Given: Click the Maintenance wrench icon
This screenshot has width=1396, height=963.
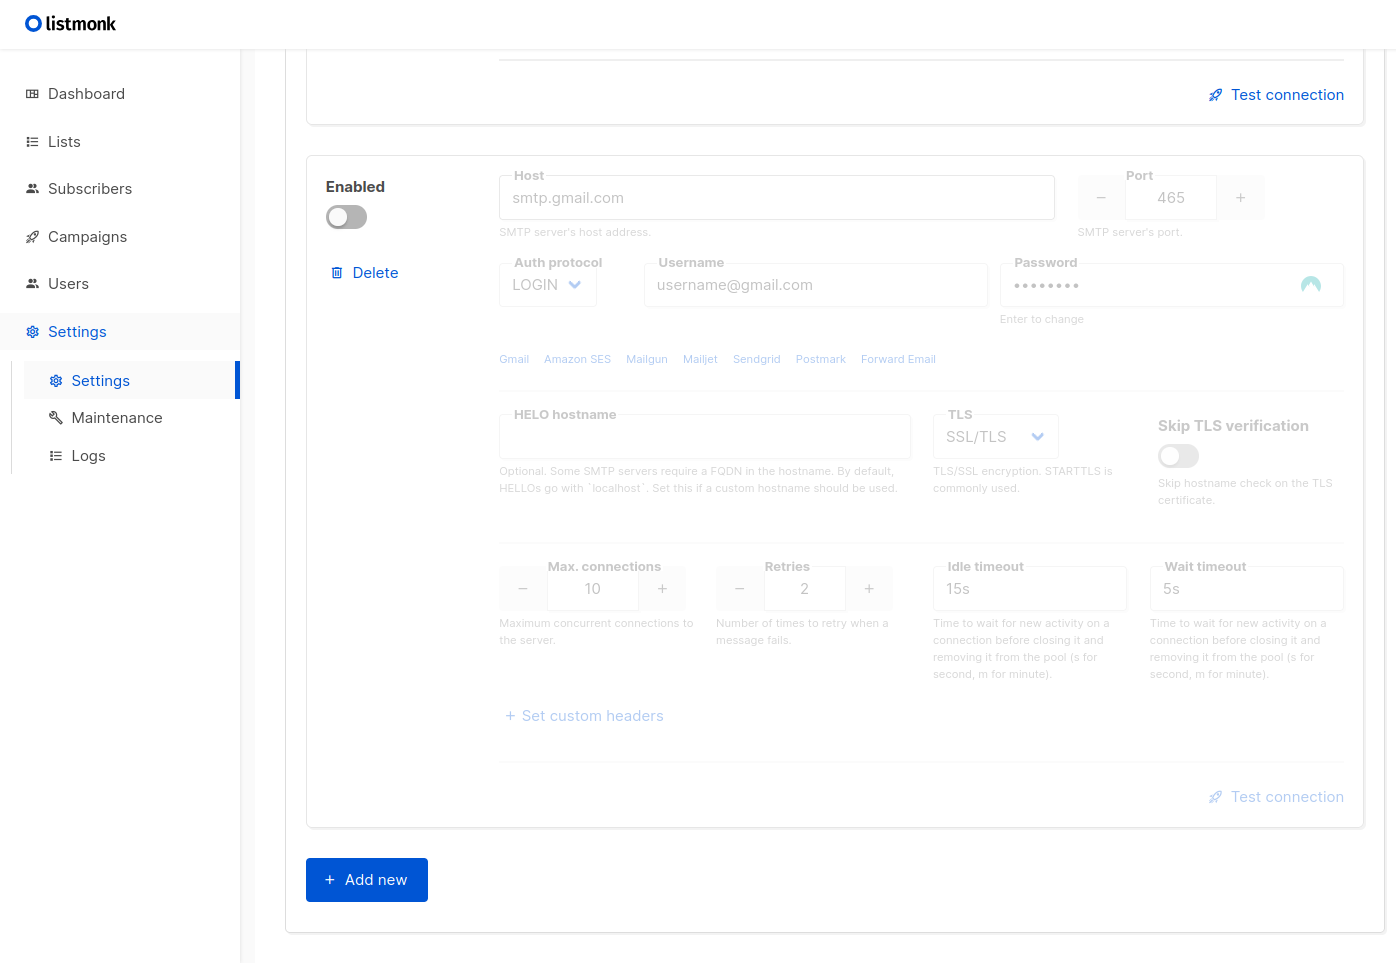Looking at the screenshot, I should pos(56,418).
